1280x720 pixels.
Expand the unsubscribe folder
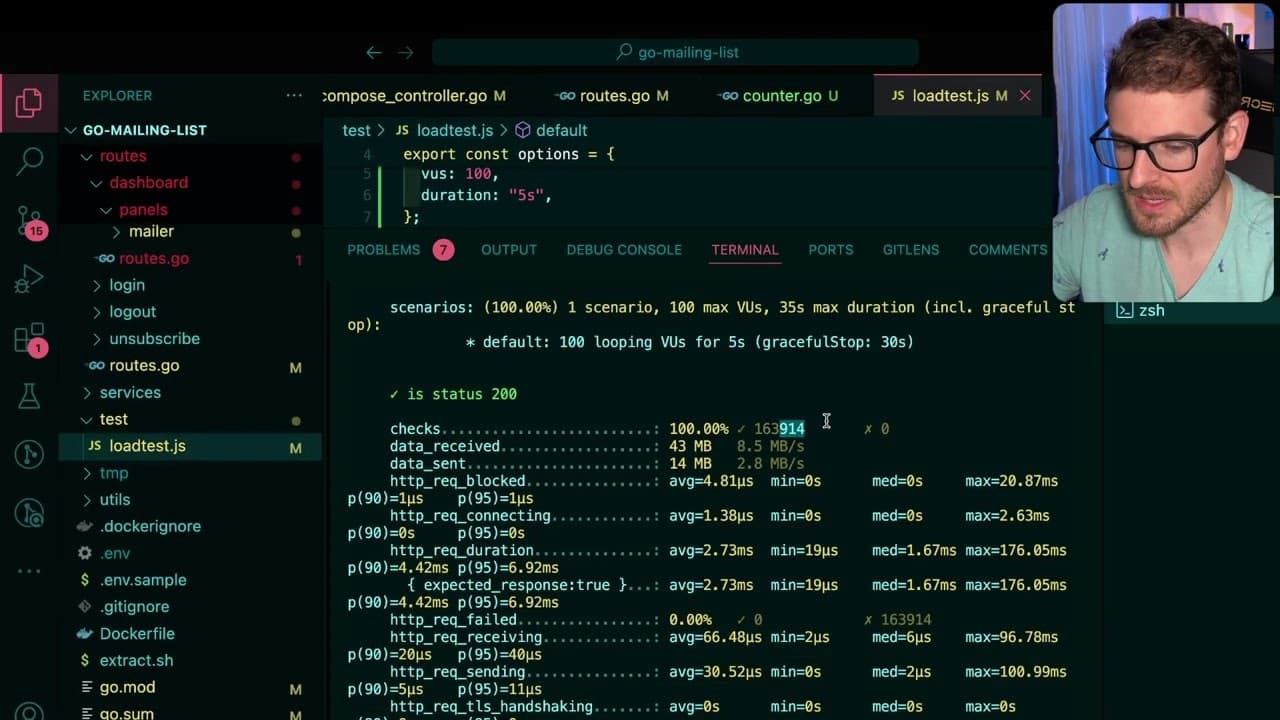point(190,338)
